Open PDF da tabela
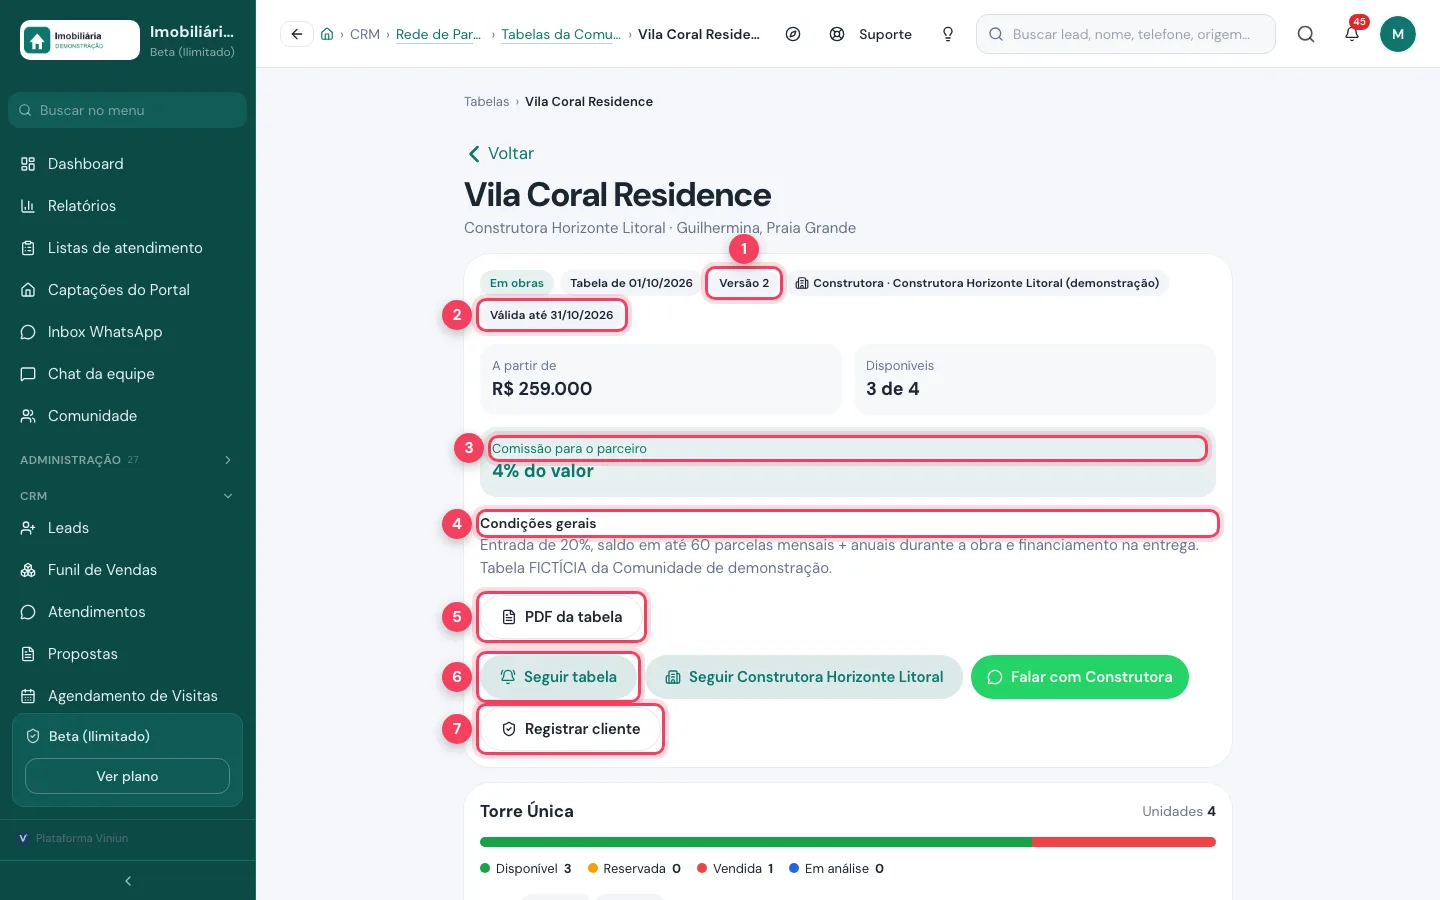Screen dimensions: 1440x900 (x=562, y=617)
